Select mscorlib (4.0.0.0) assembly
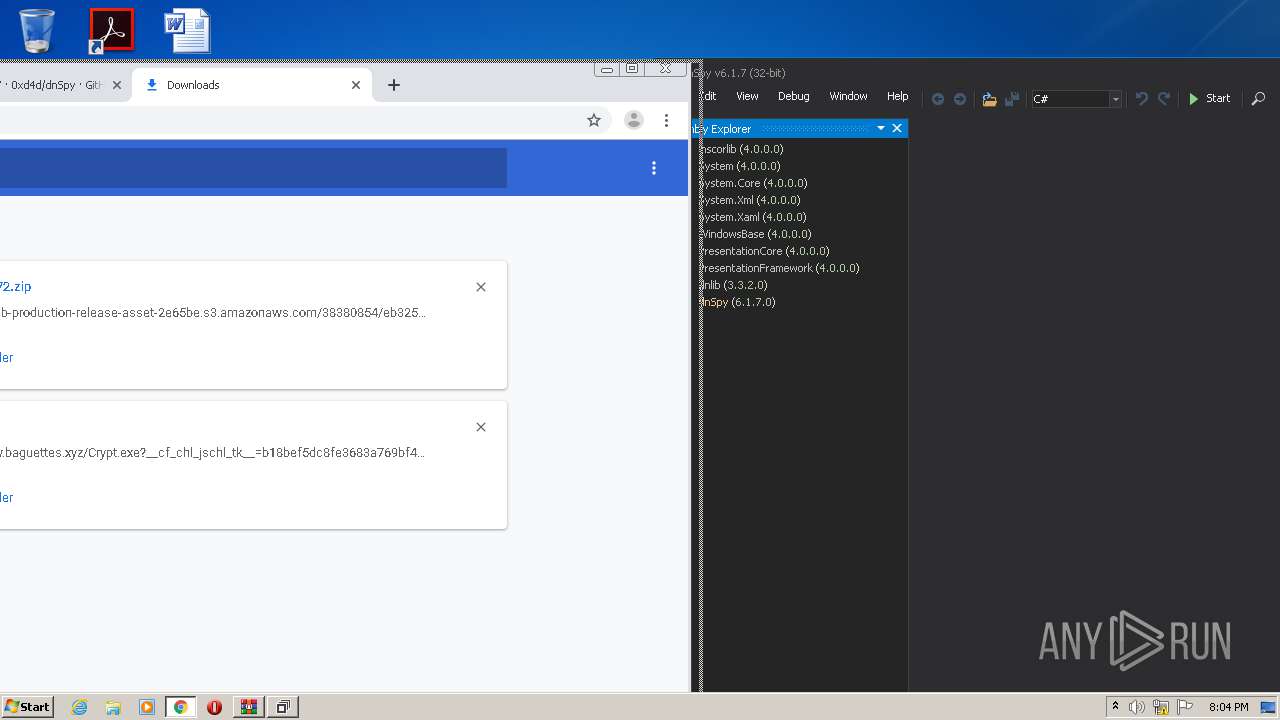1280x720 pixels. (741, 149)
